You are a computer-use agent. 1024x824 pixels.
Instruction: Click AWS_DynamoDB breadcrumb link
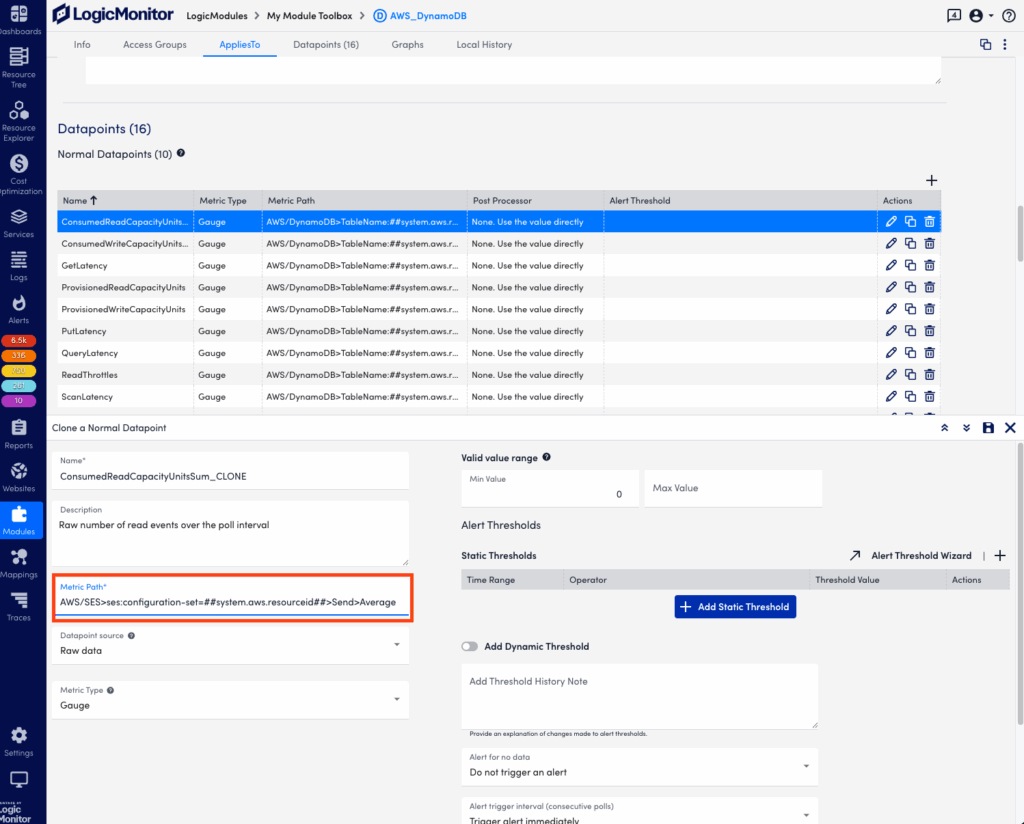coord(420,16)
